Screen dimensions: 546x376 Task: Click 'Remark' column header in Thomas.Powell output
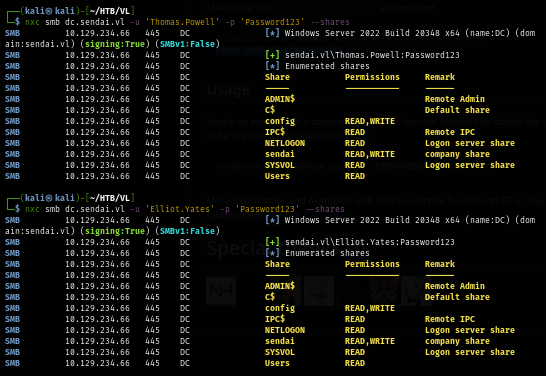pyautogui.click(x=440, y=77)
